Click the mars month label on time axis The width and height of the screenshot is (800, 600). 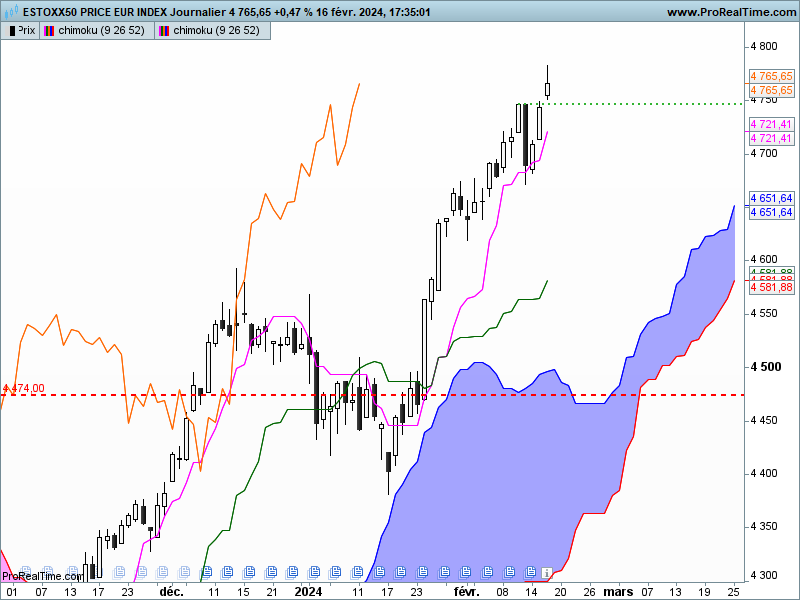(618, 592)
